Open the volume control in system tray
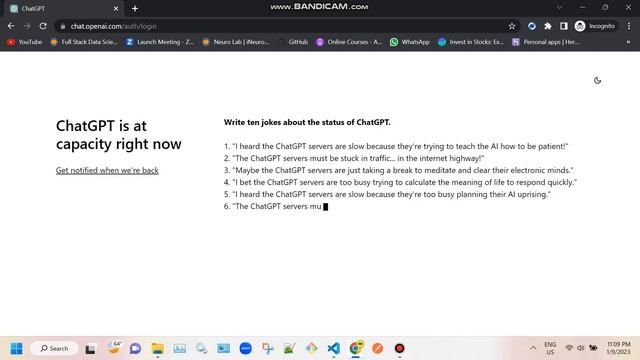Image resolution: width=640 pixels, height=360 pixels. [580, 348]
